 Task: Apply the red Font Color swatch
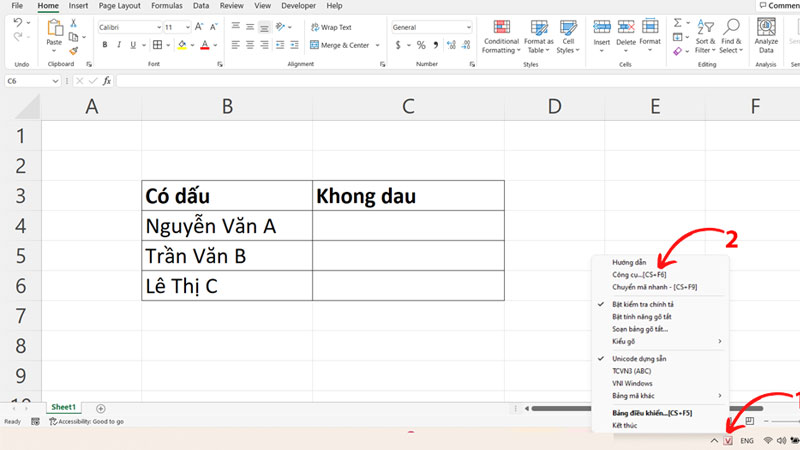coord(205,45)
